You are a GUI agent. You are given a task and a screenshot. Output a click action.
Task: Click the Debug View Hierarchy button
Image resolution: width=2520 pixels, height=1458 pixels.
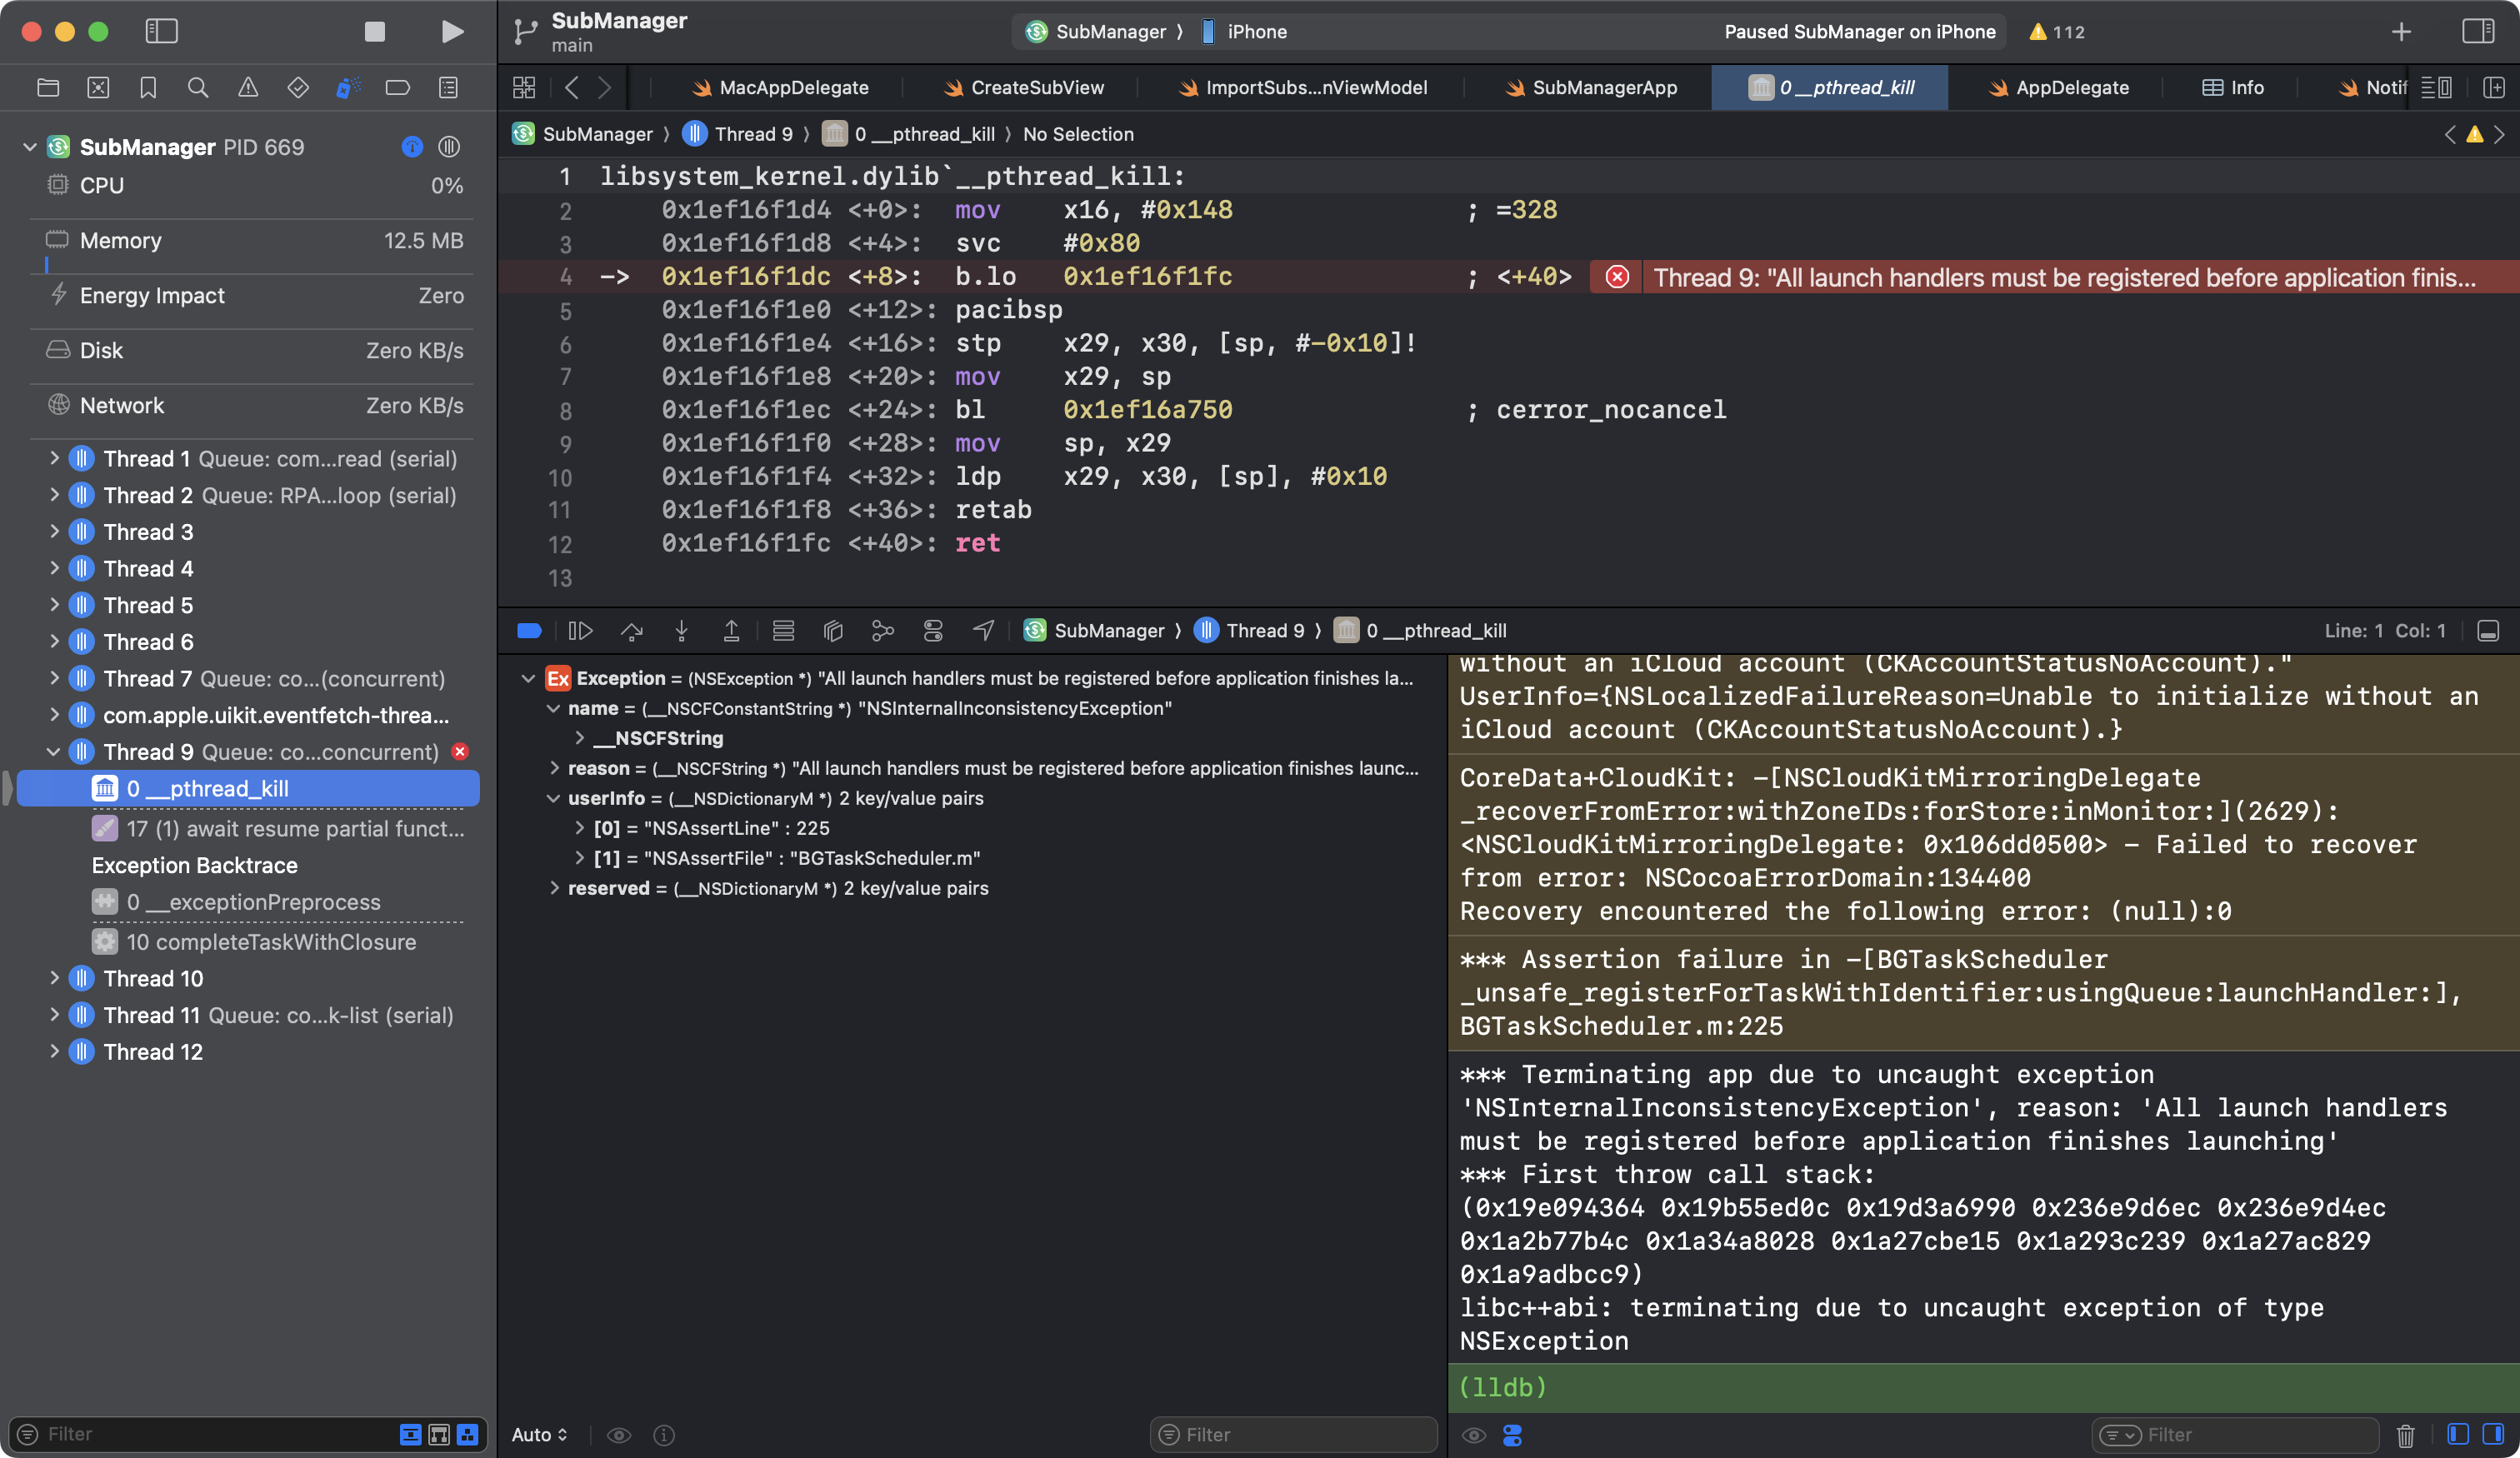point(833,631)
